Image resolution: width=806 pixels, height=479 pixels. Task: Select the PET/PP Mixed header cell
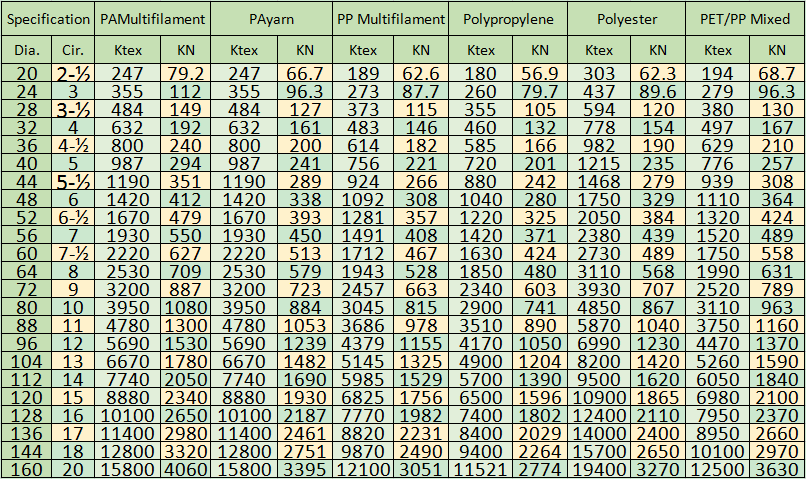pyautogui.click(x=746, y=19)
